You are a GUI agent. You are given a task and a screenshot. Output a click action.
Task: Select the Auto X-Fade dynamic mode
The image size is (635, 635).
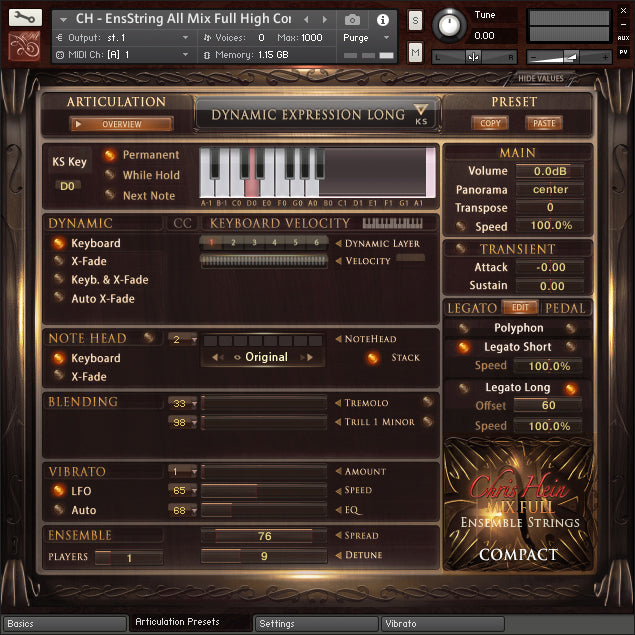[x=59, y=299]
